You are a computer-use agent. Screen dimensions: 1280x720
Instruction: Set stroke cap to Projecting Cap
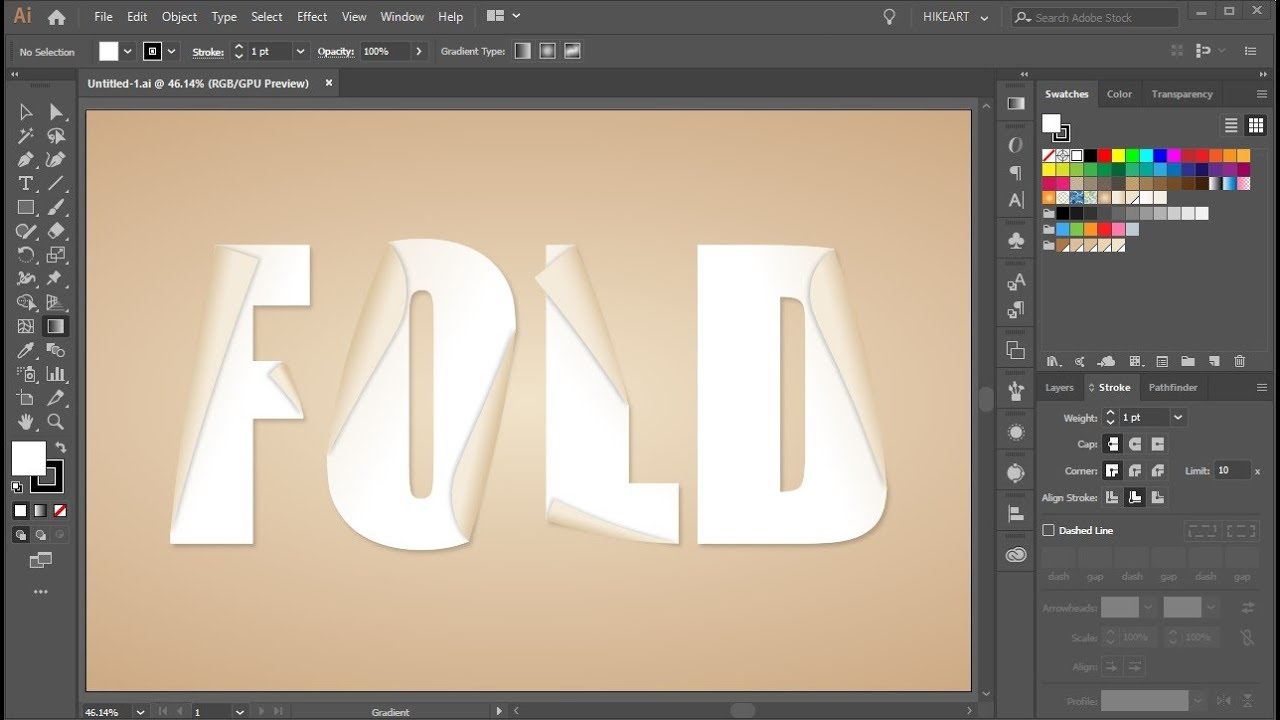1158,444
